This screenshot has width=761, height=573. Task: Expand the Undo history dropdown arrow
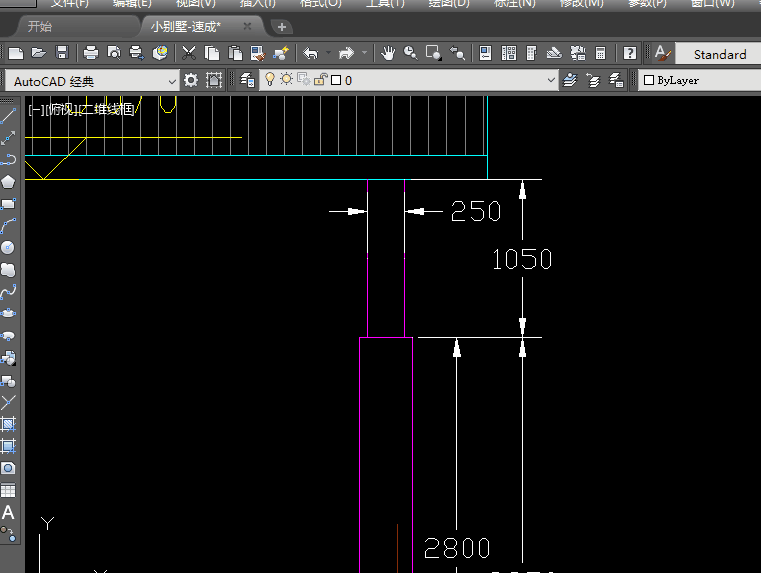point(329,52)
